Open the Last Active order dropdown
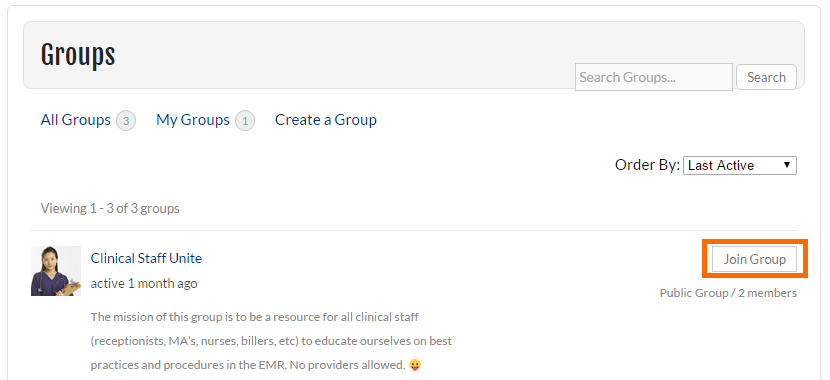This screenshot has height=380, width=830. 740,166
